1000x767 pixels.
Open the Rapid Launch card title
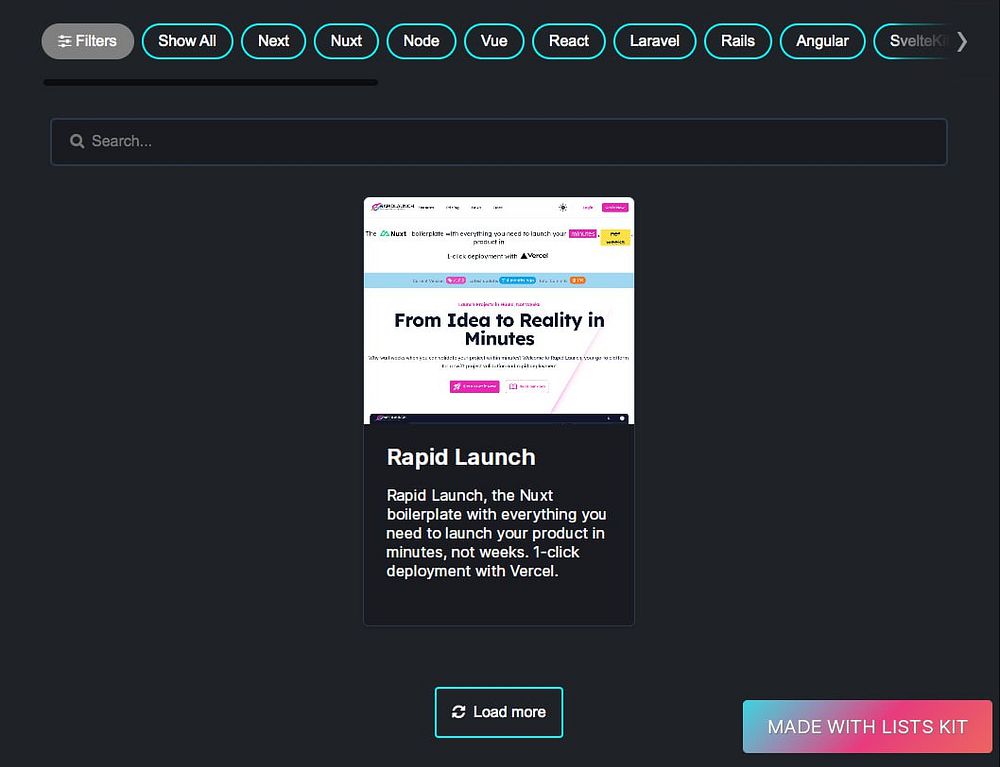[x=461, y=457]
